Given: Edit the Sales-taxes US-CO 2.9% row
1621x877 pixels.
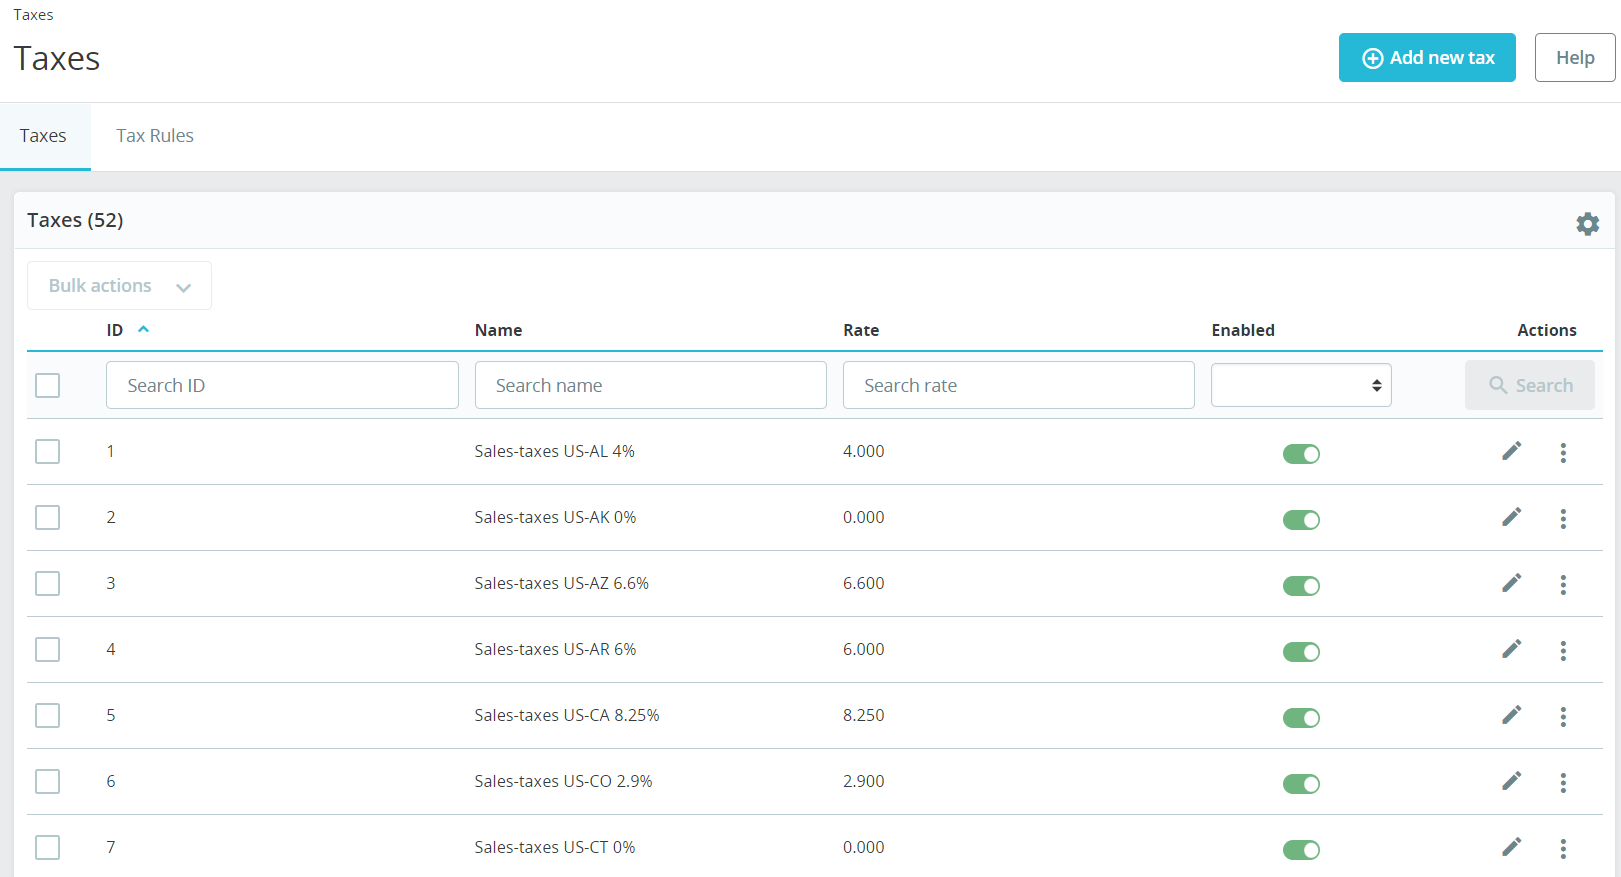Looking at the screenshot, I should click(1512, 781).
